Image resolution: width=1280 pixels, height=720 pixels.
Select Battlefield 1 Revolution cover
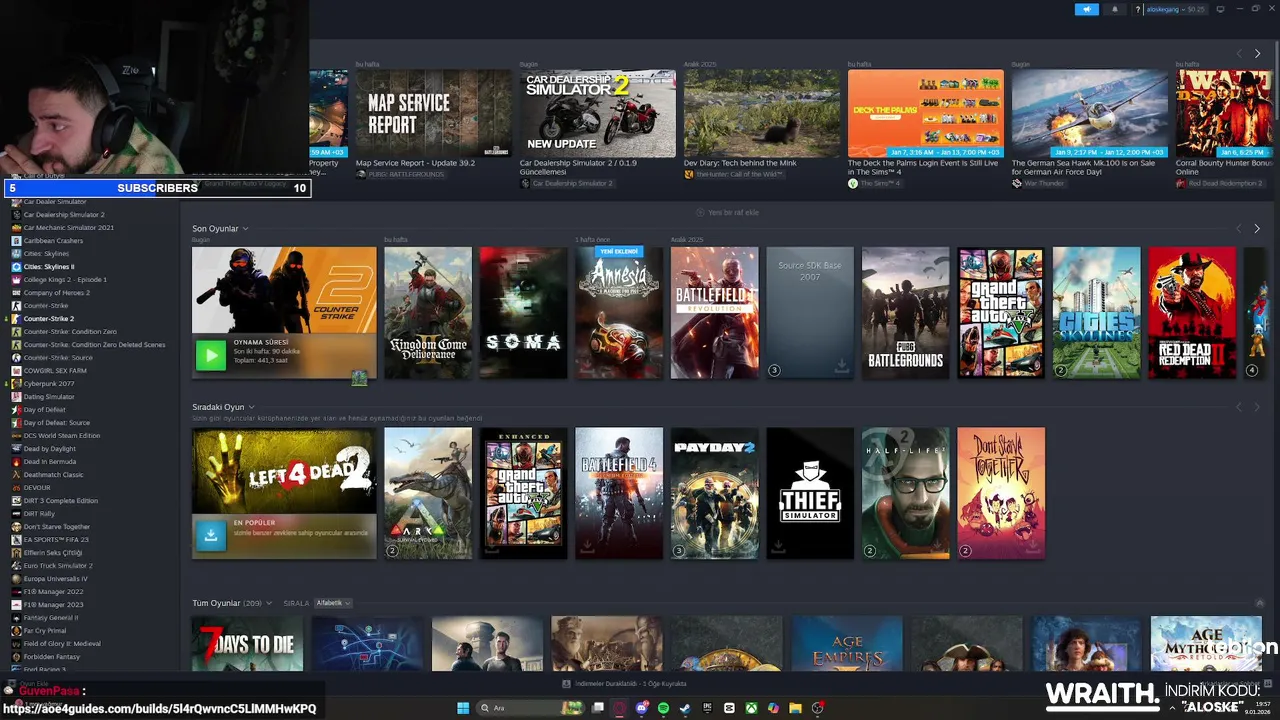click(714, 313)
